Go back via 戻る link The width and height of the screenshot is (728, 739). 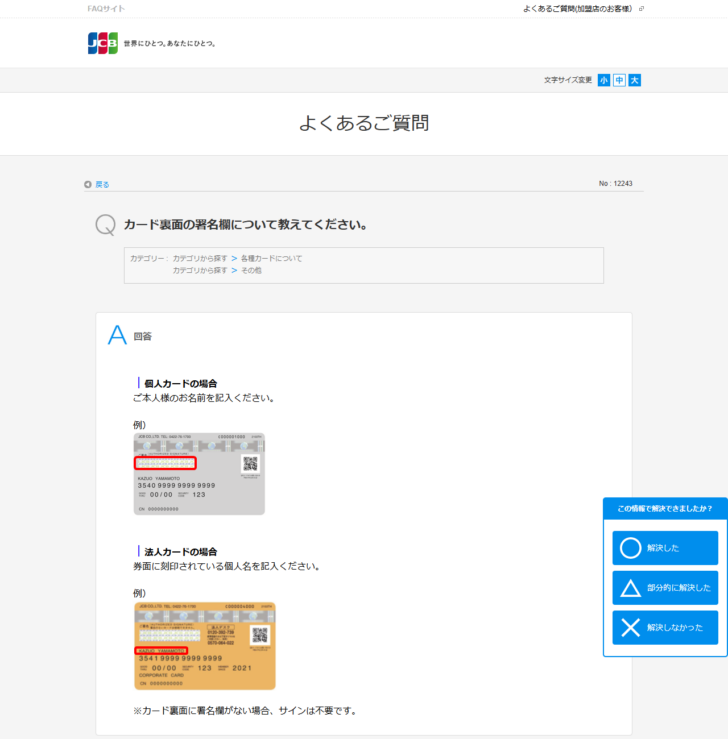[102, 184]
